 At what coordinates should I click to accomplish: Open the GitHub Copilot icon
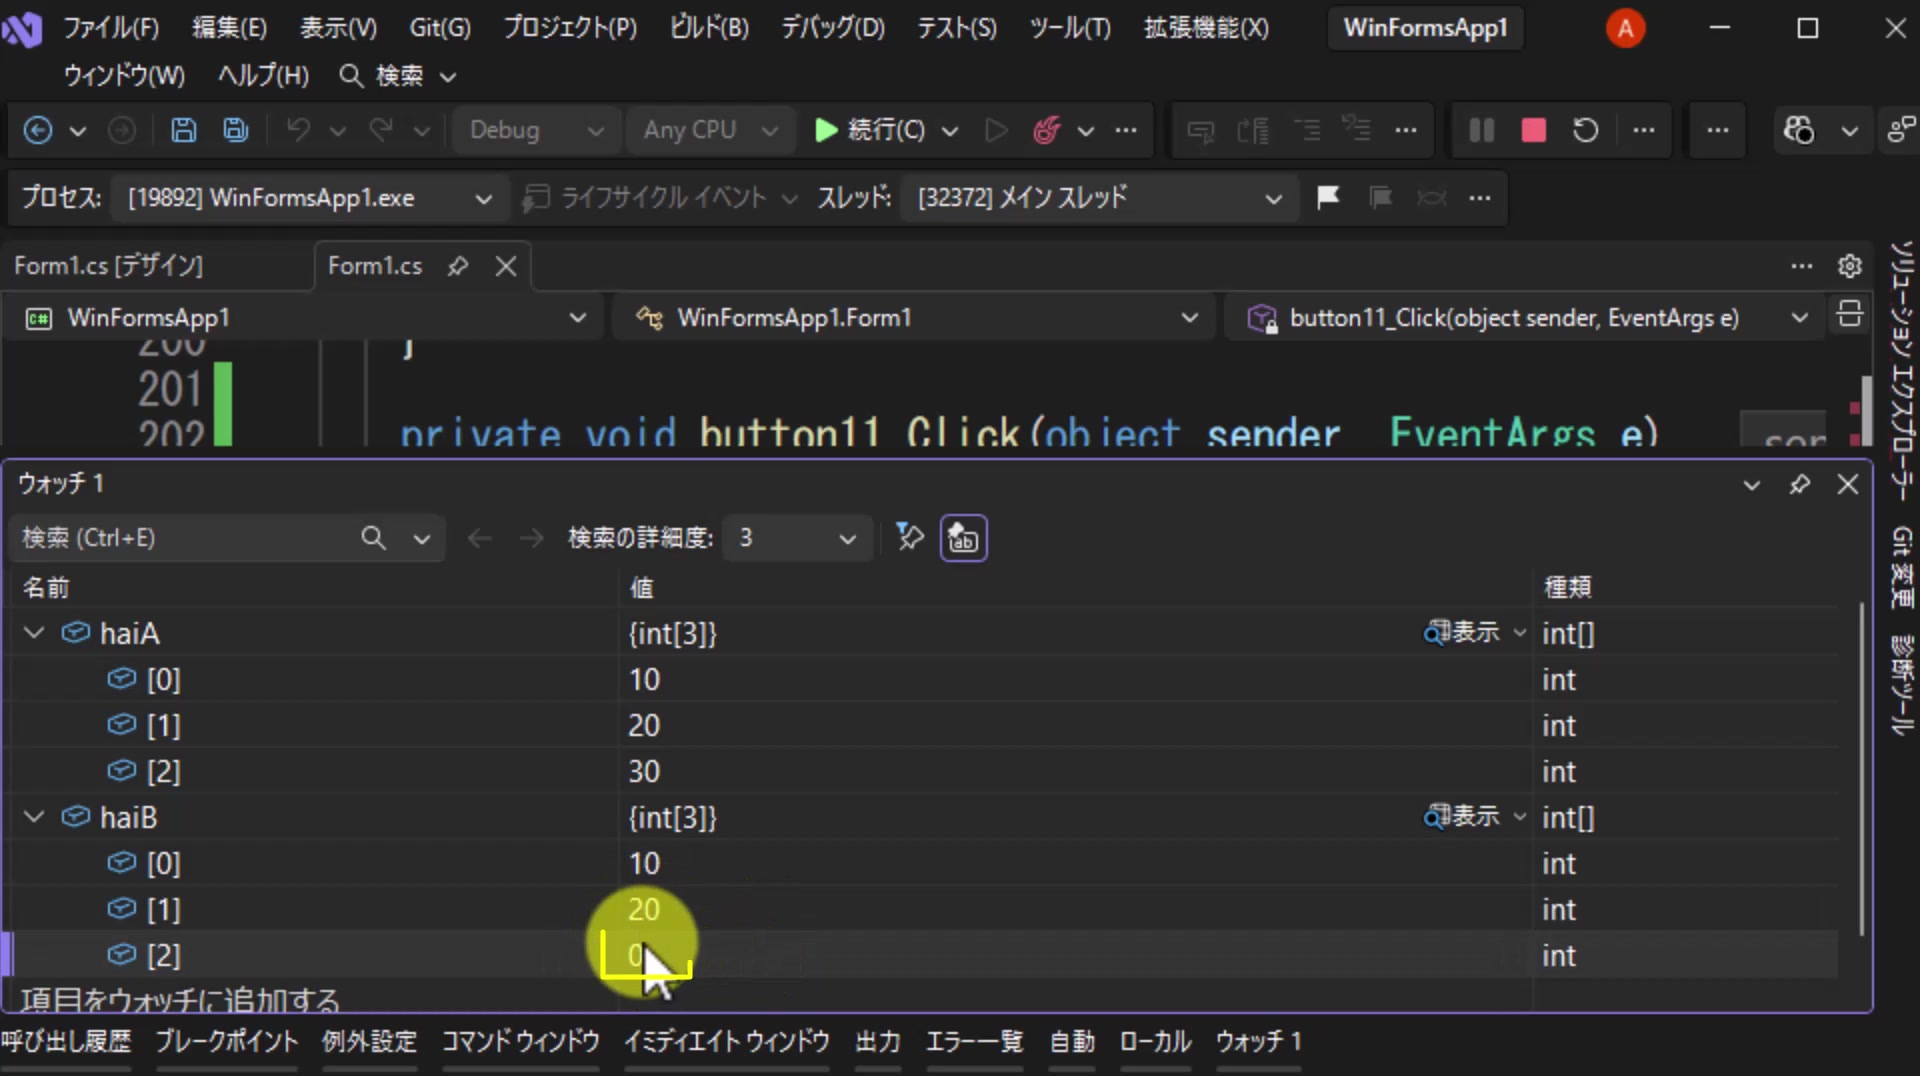tap(1798, 130)
